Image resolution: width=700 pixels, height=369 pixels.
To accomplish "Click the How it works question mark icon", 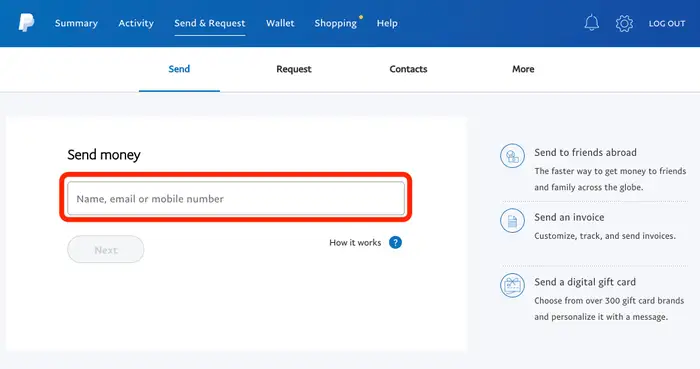I will pyautogui.click(x=395, y=242).
